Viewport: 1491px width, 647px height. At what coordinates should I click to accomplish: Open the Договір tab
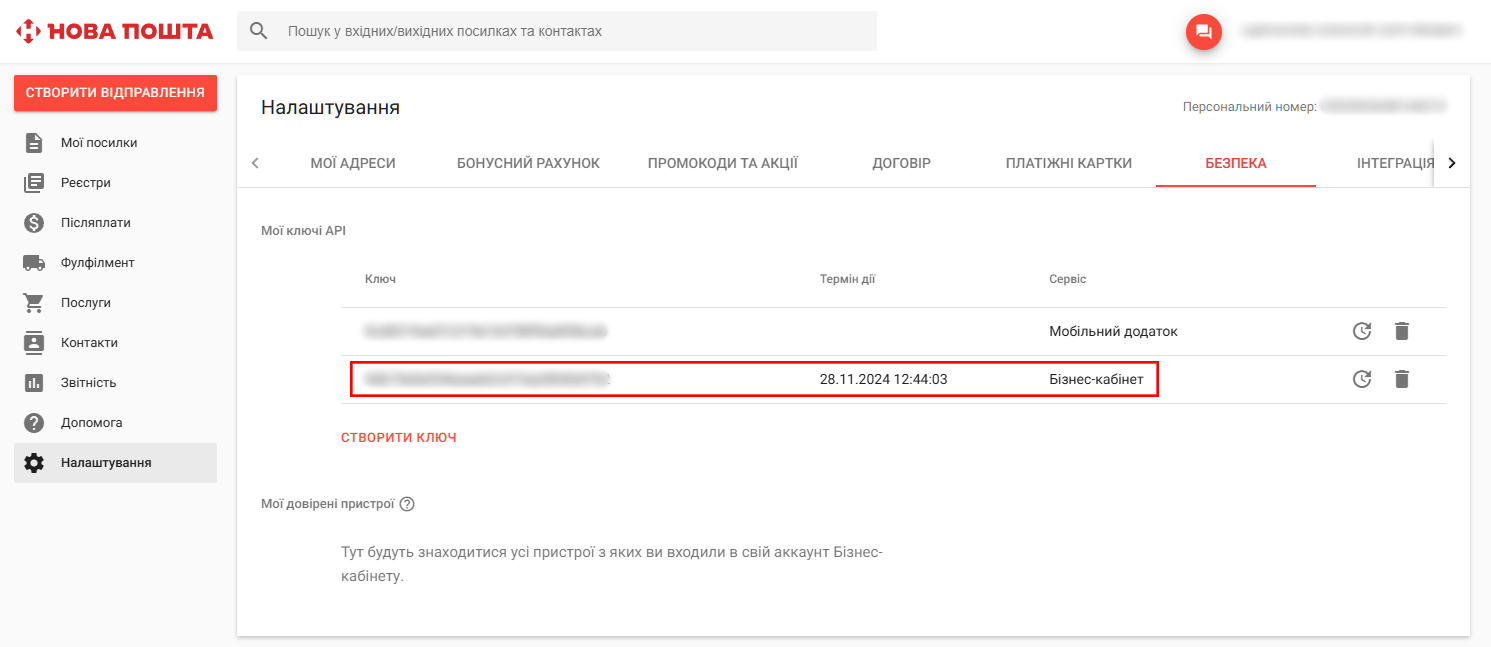(x=901, y=163)
